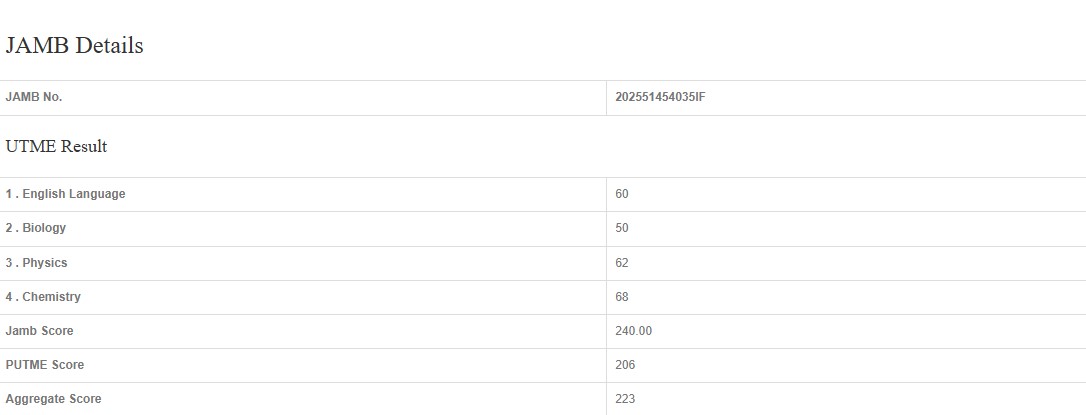Select the Chemistry score value 68
Viewport: 1086px width, 415px height.
tap(622, 297)
